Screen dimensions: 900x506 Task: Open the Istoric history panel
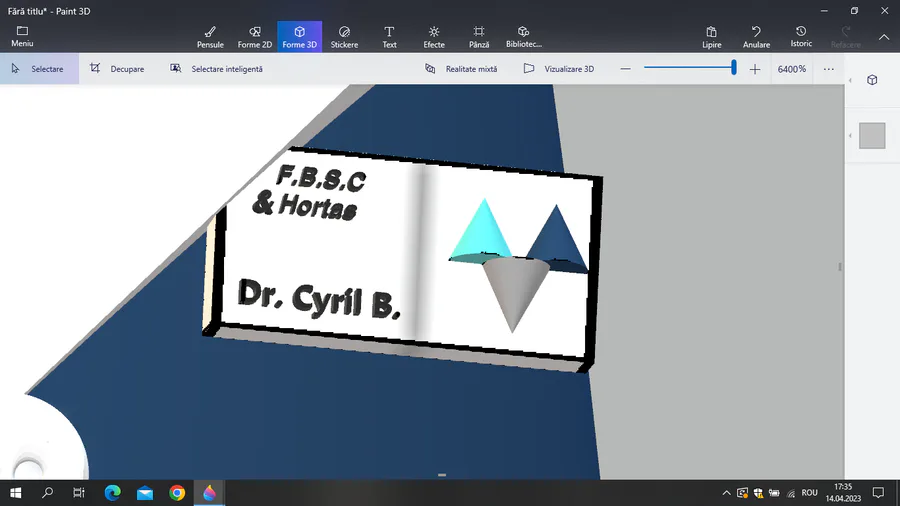[801, 37]
